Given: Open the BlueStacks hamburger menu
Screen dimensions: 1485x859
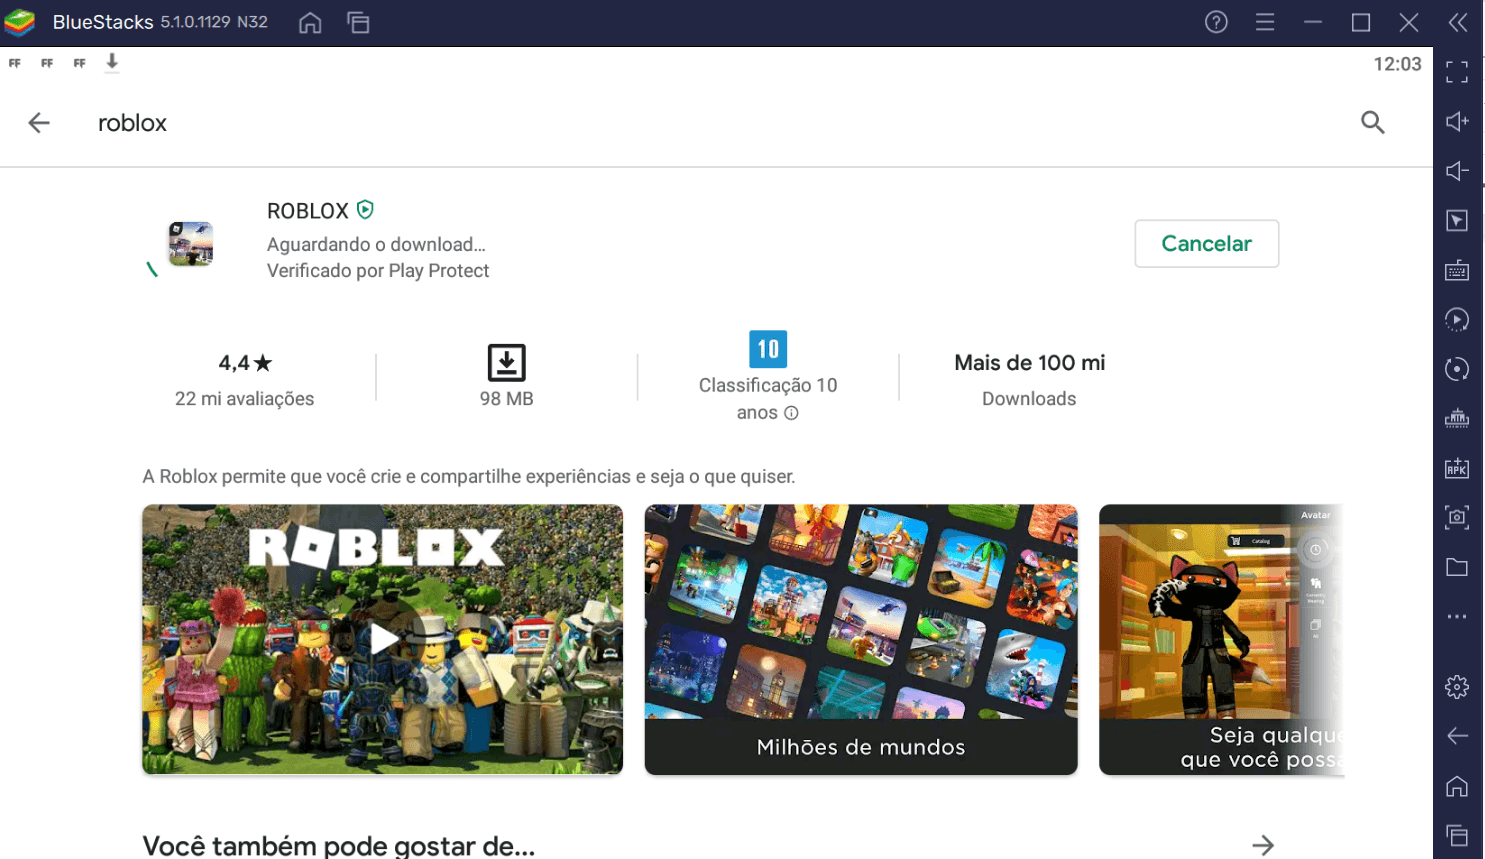Looking at the screenshot, I should point(1265,22).
